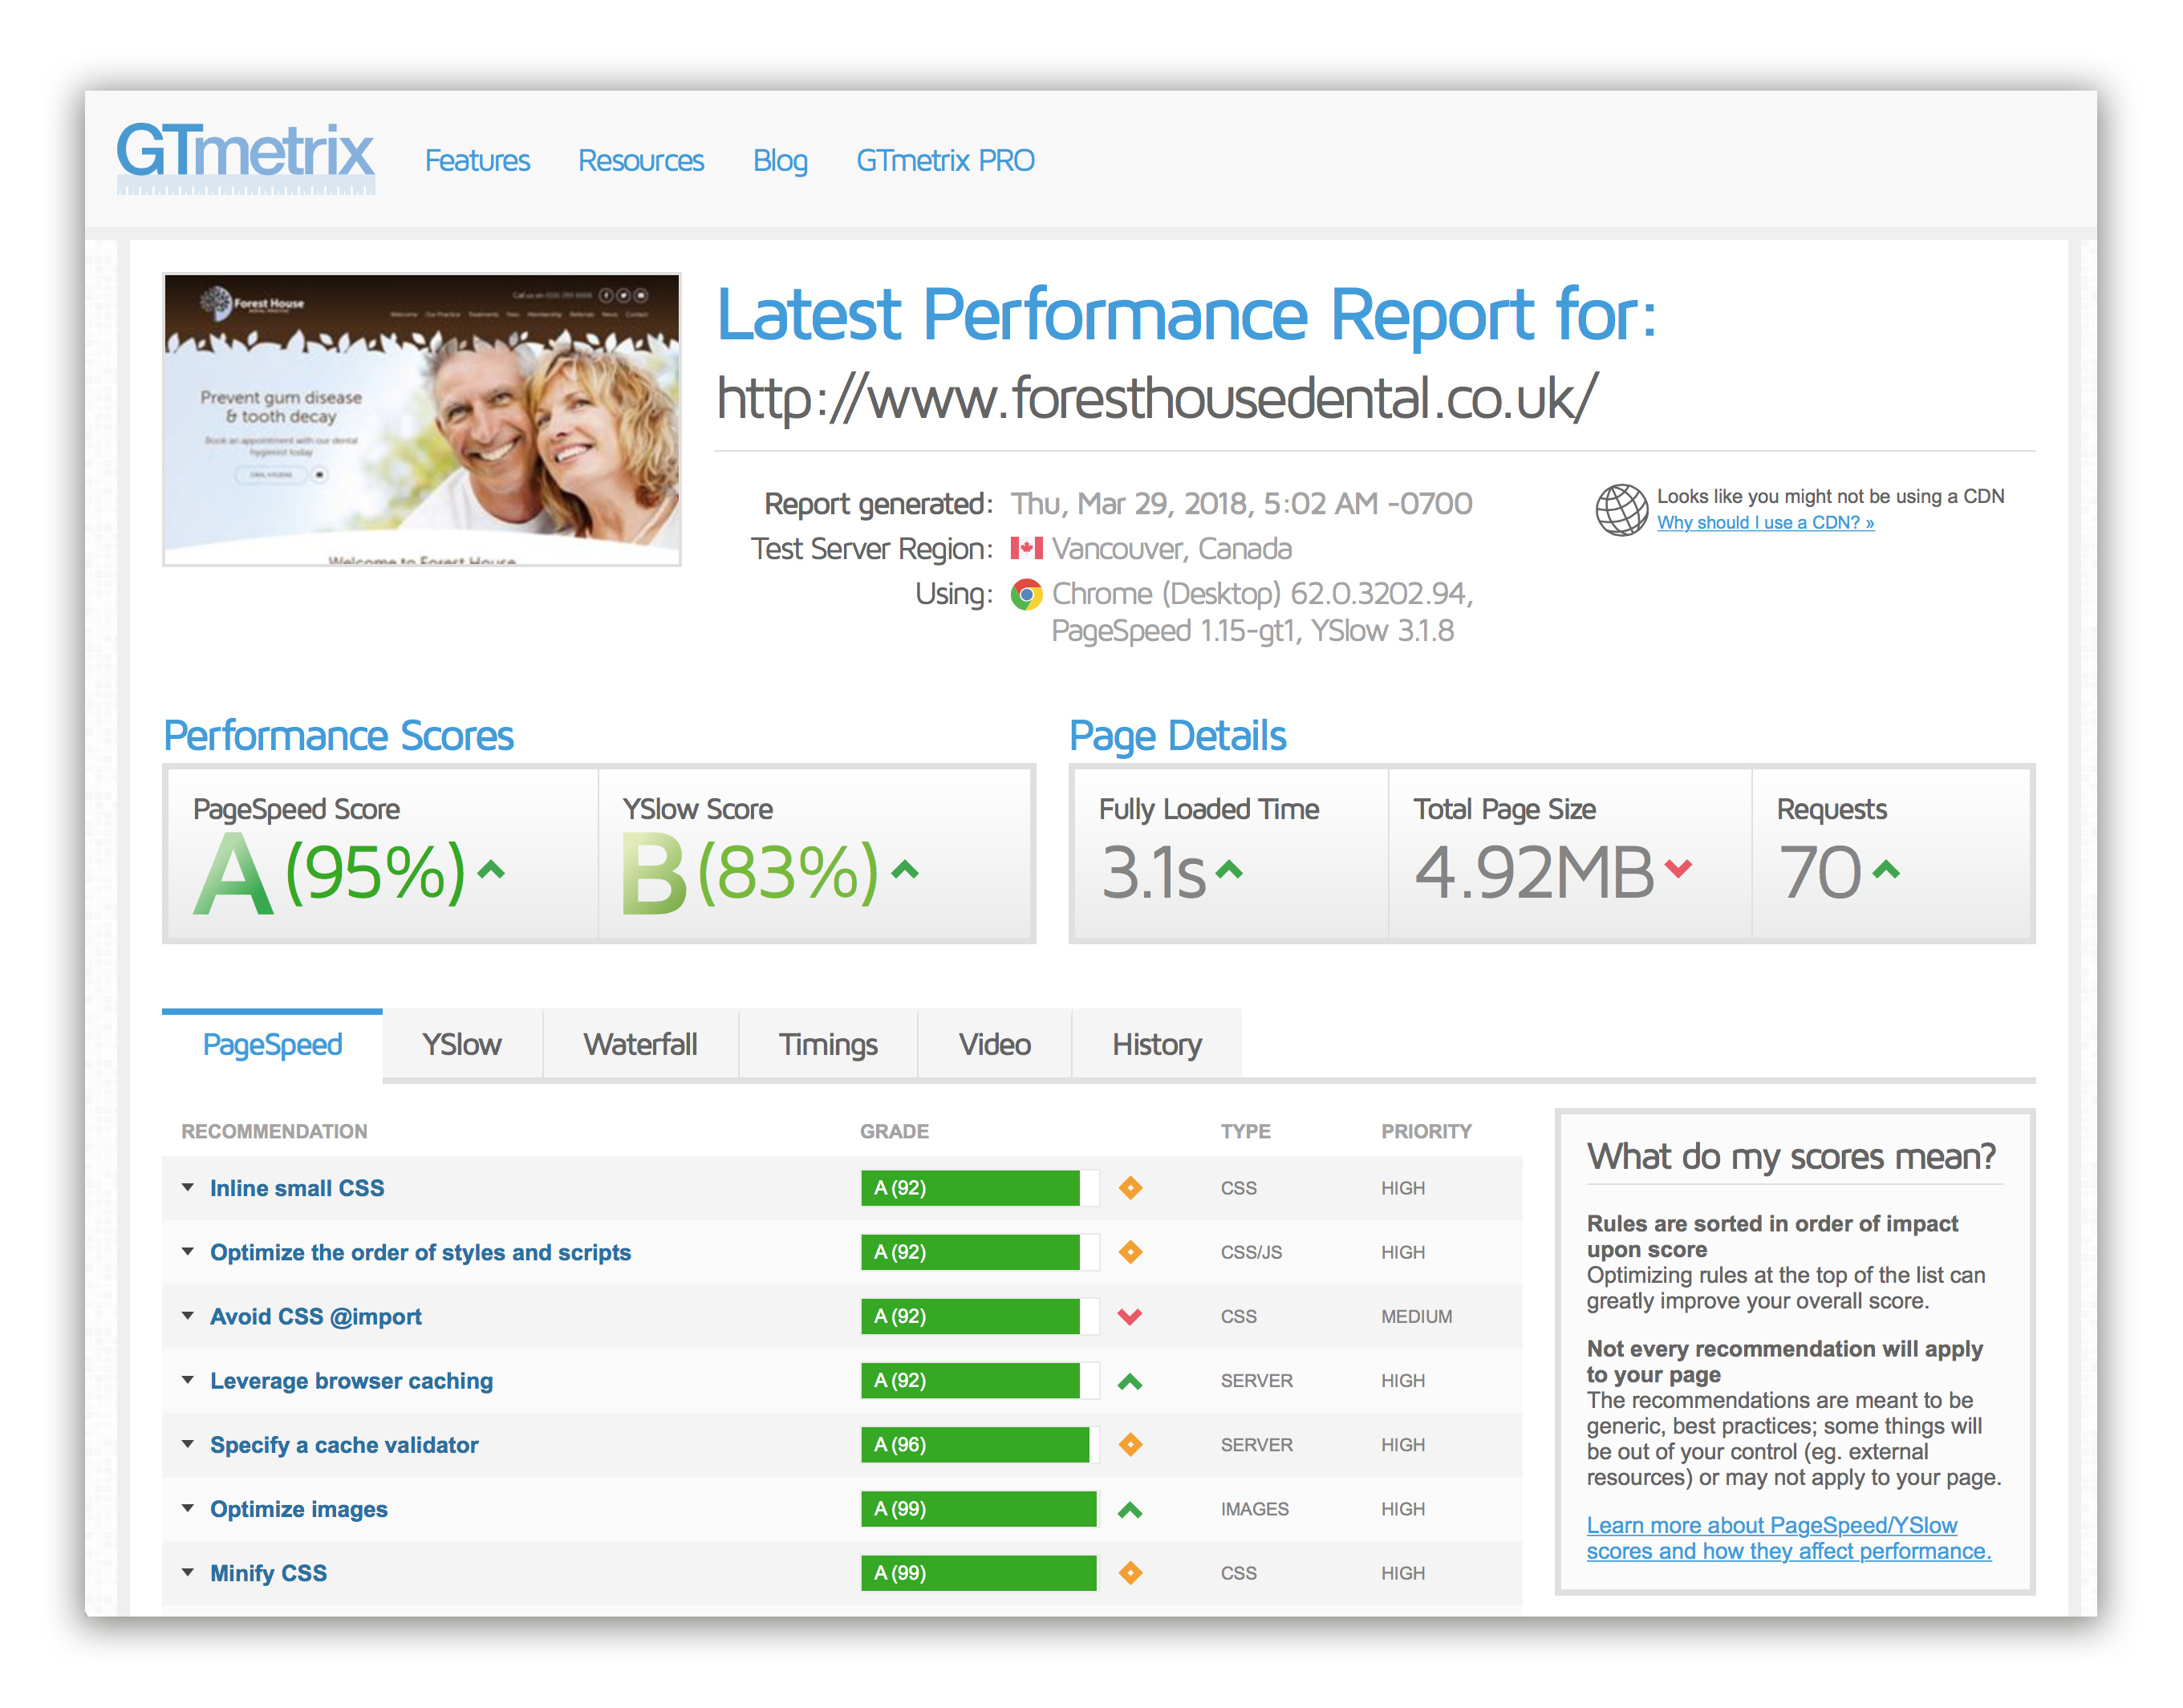Click the 4.92MB total page size value
Screen dimensions: 2183x1708
pos(1535,873)
